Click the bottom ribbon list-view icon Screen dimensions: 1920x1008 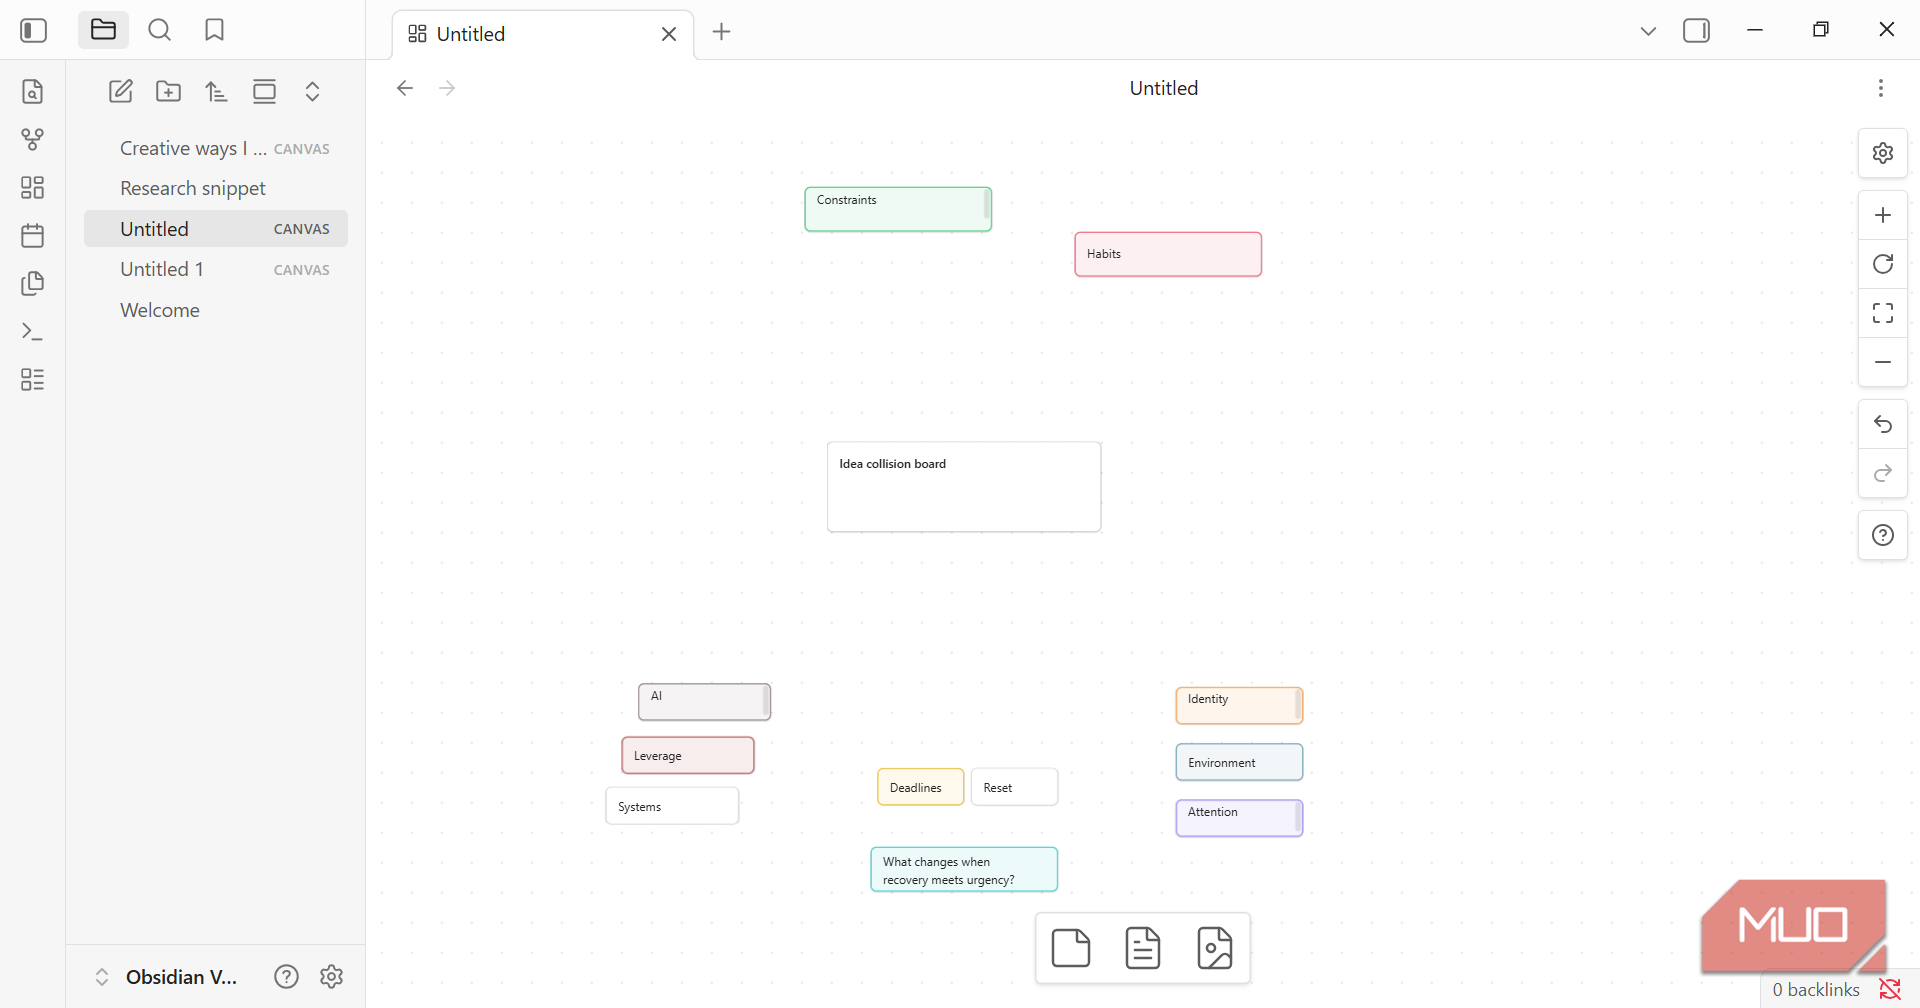click(x=32, y=379)
